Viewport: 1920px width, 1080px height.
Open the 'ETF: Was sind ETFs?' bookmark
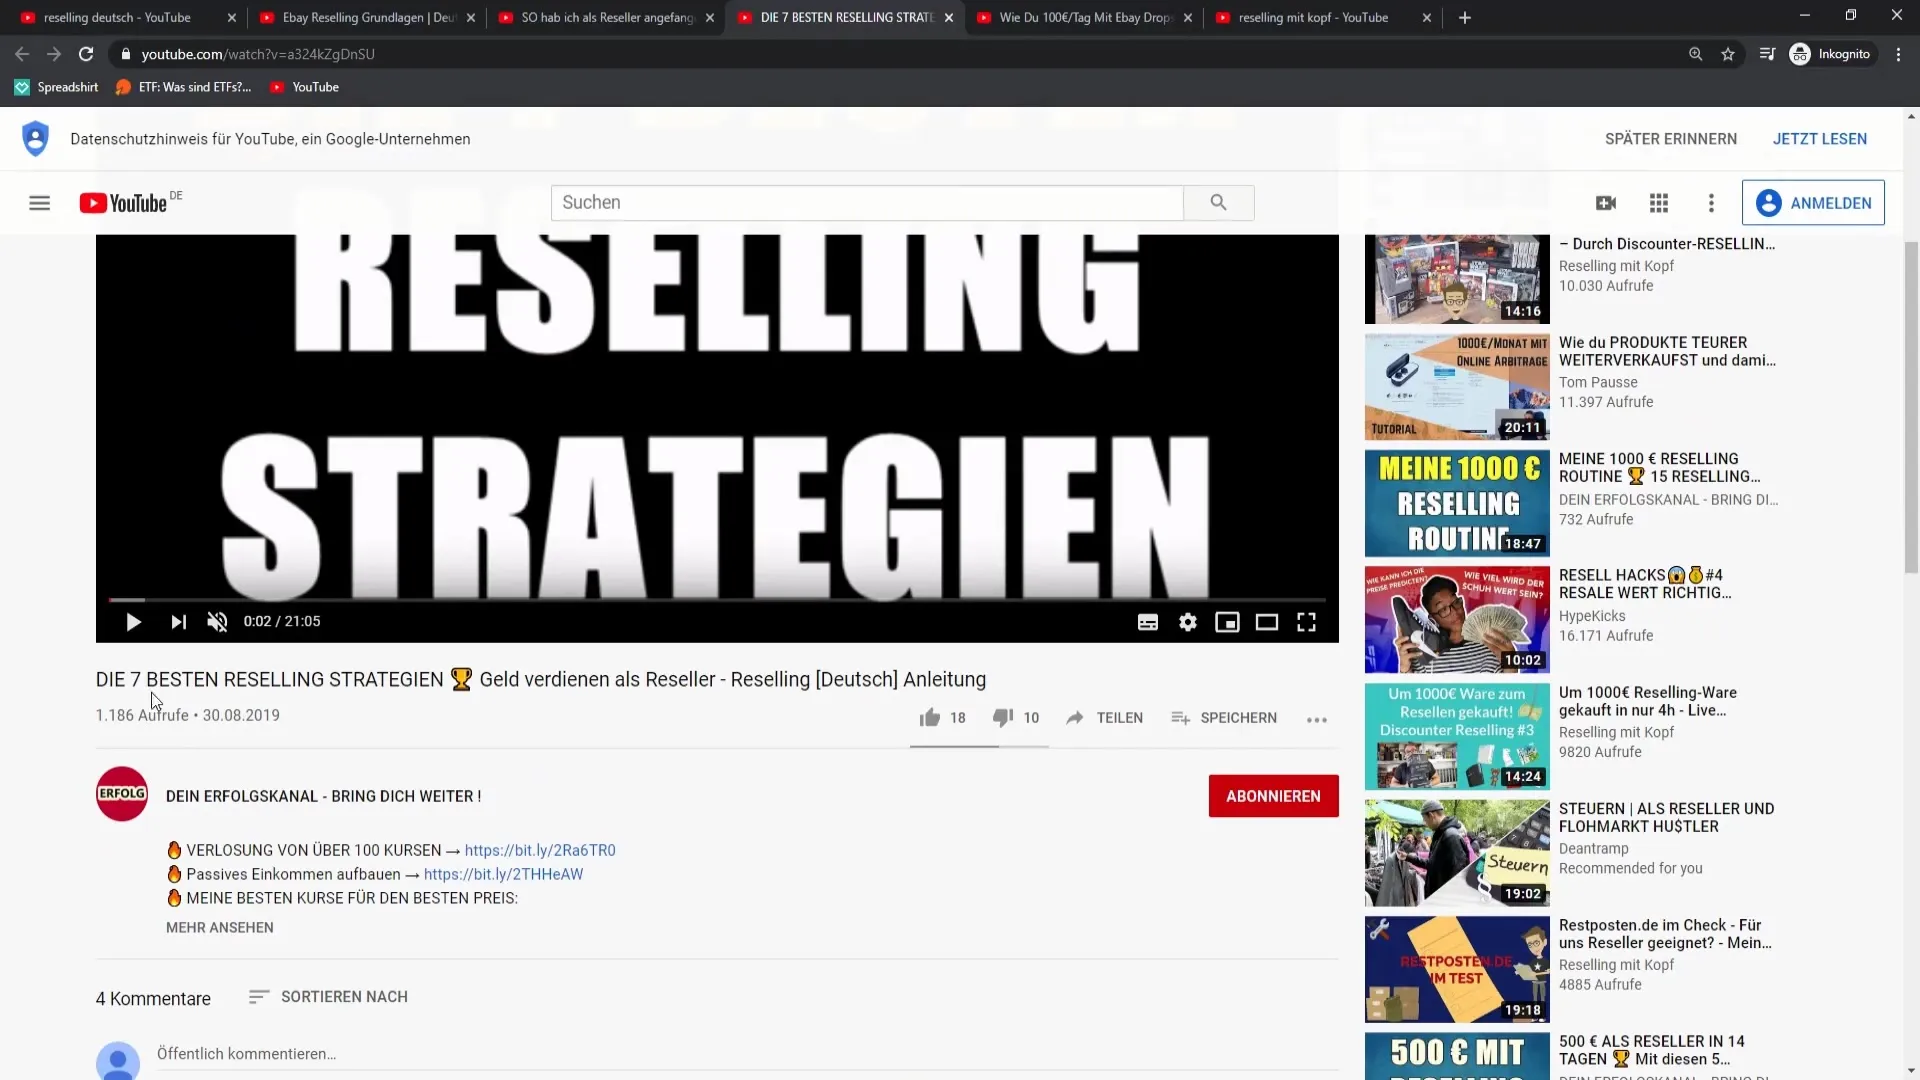tap(183, 87)
